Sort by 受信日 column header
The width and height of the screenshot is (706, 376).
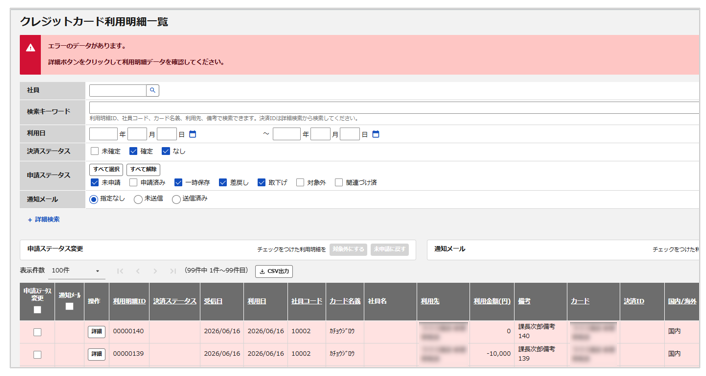coord(213,301)
